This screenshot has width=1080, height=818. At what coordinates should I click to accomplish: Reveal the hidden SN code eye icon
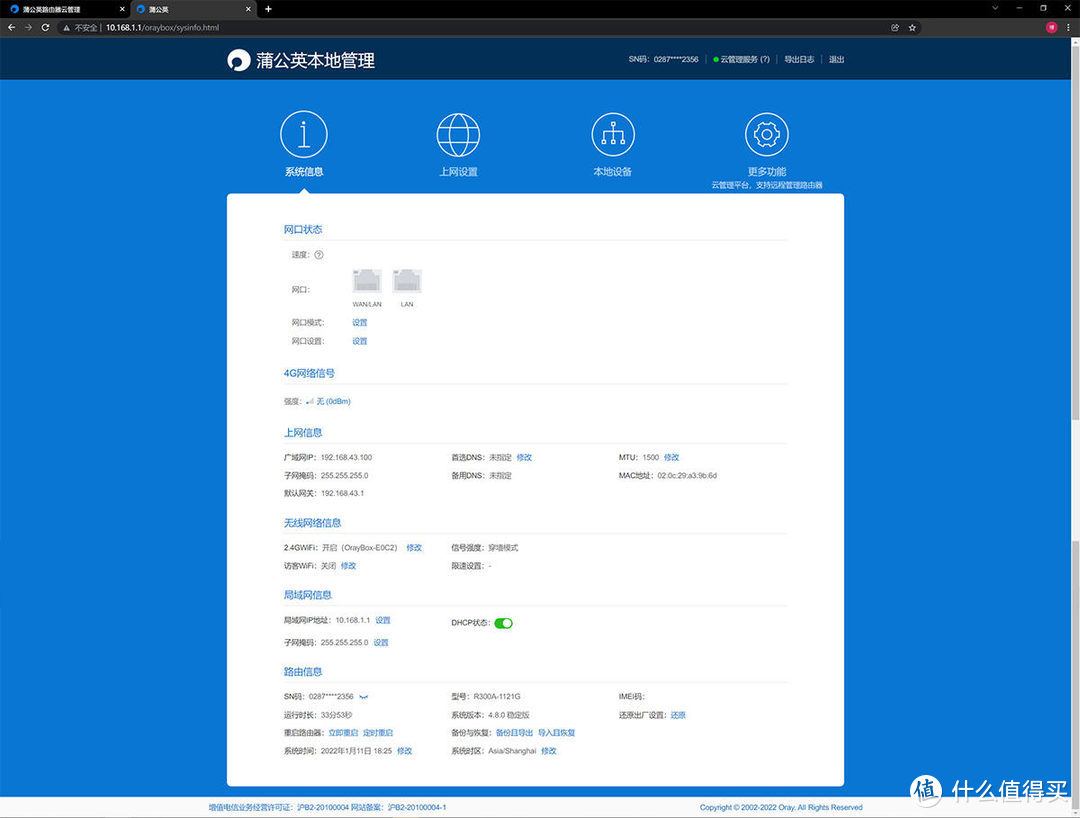point(365,697)
